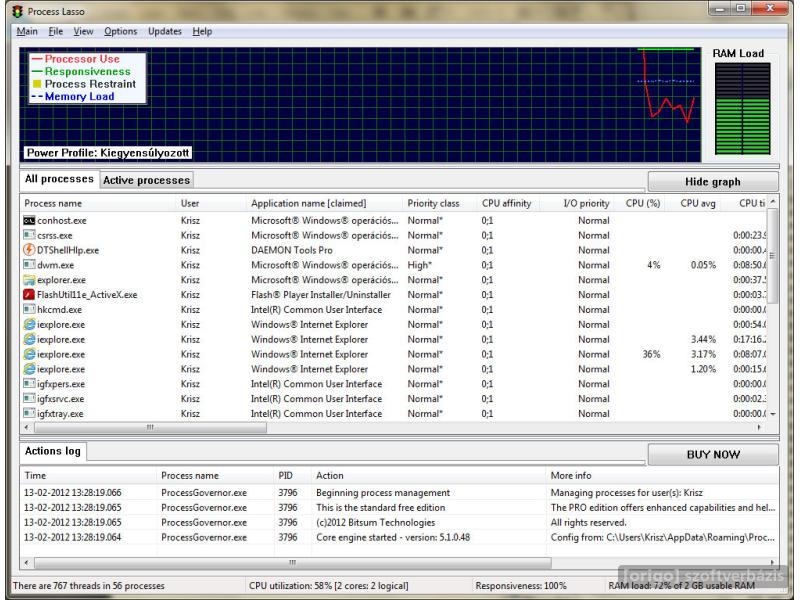Select the igfxpers.exe process icon
800x600 pixels.
pos(29,384)
